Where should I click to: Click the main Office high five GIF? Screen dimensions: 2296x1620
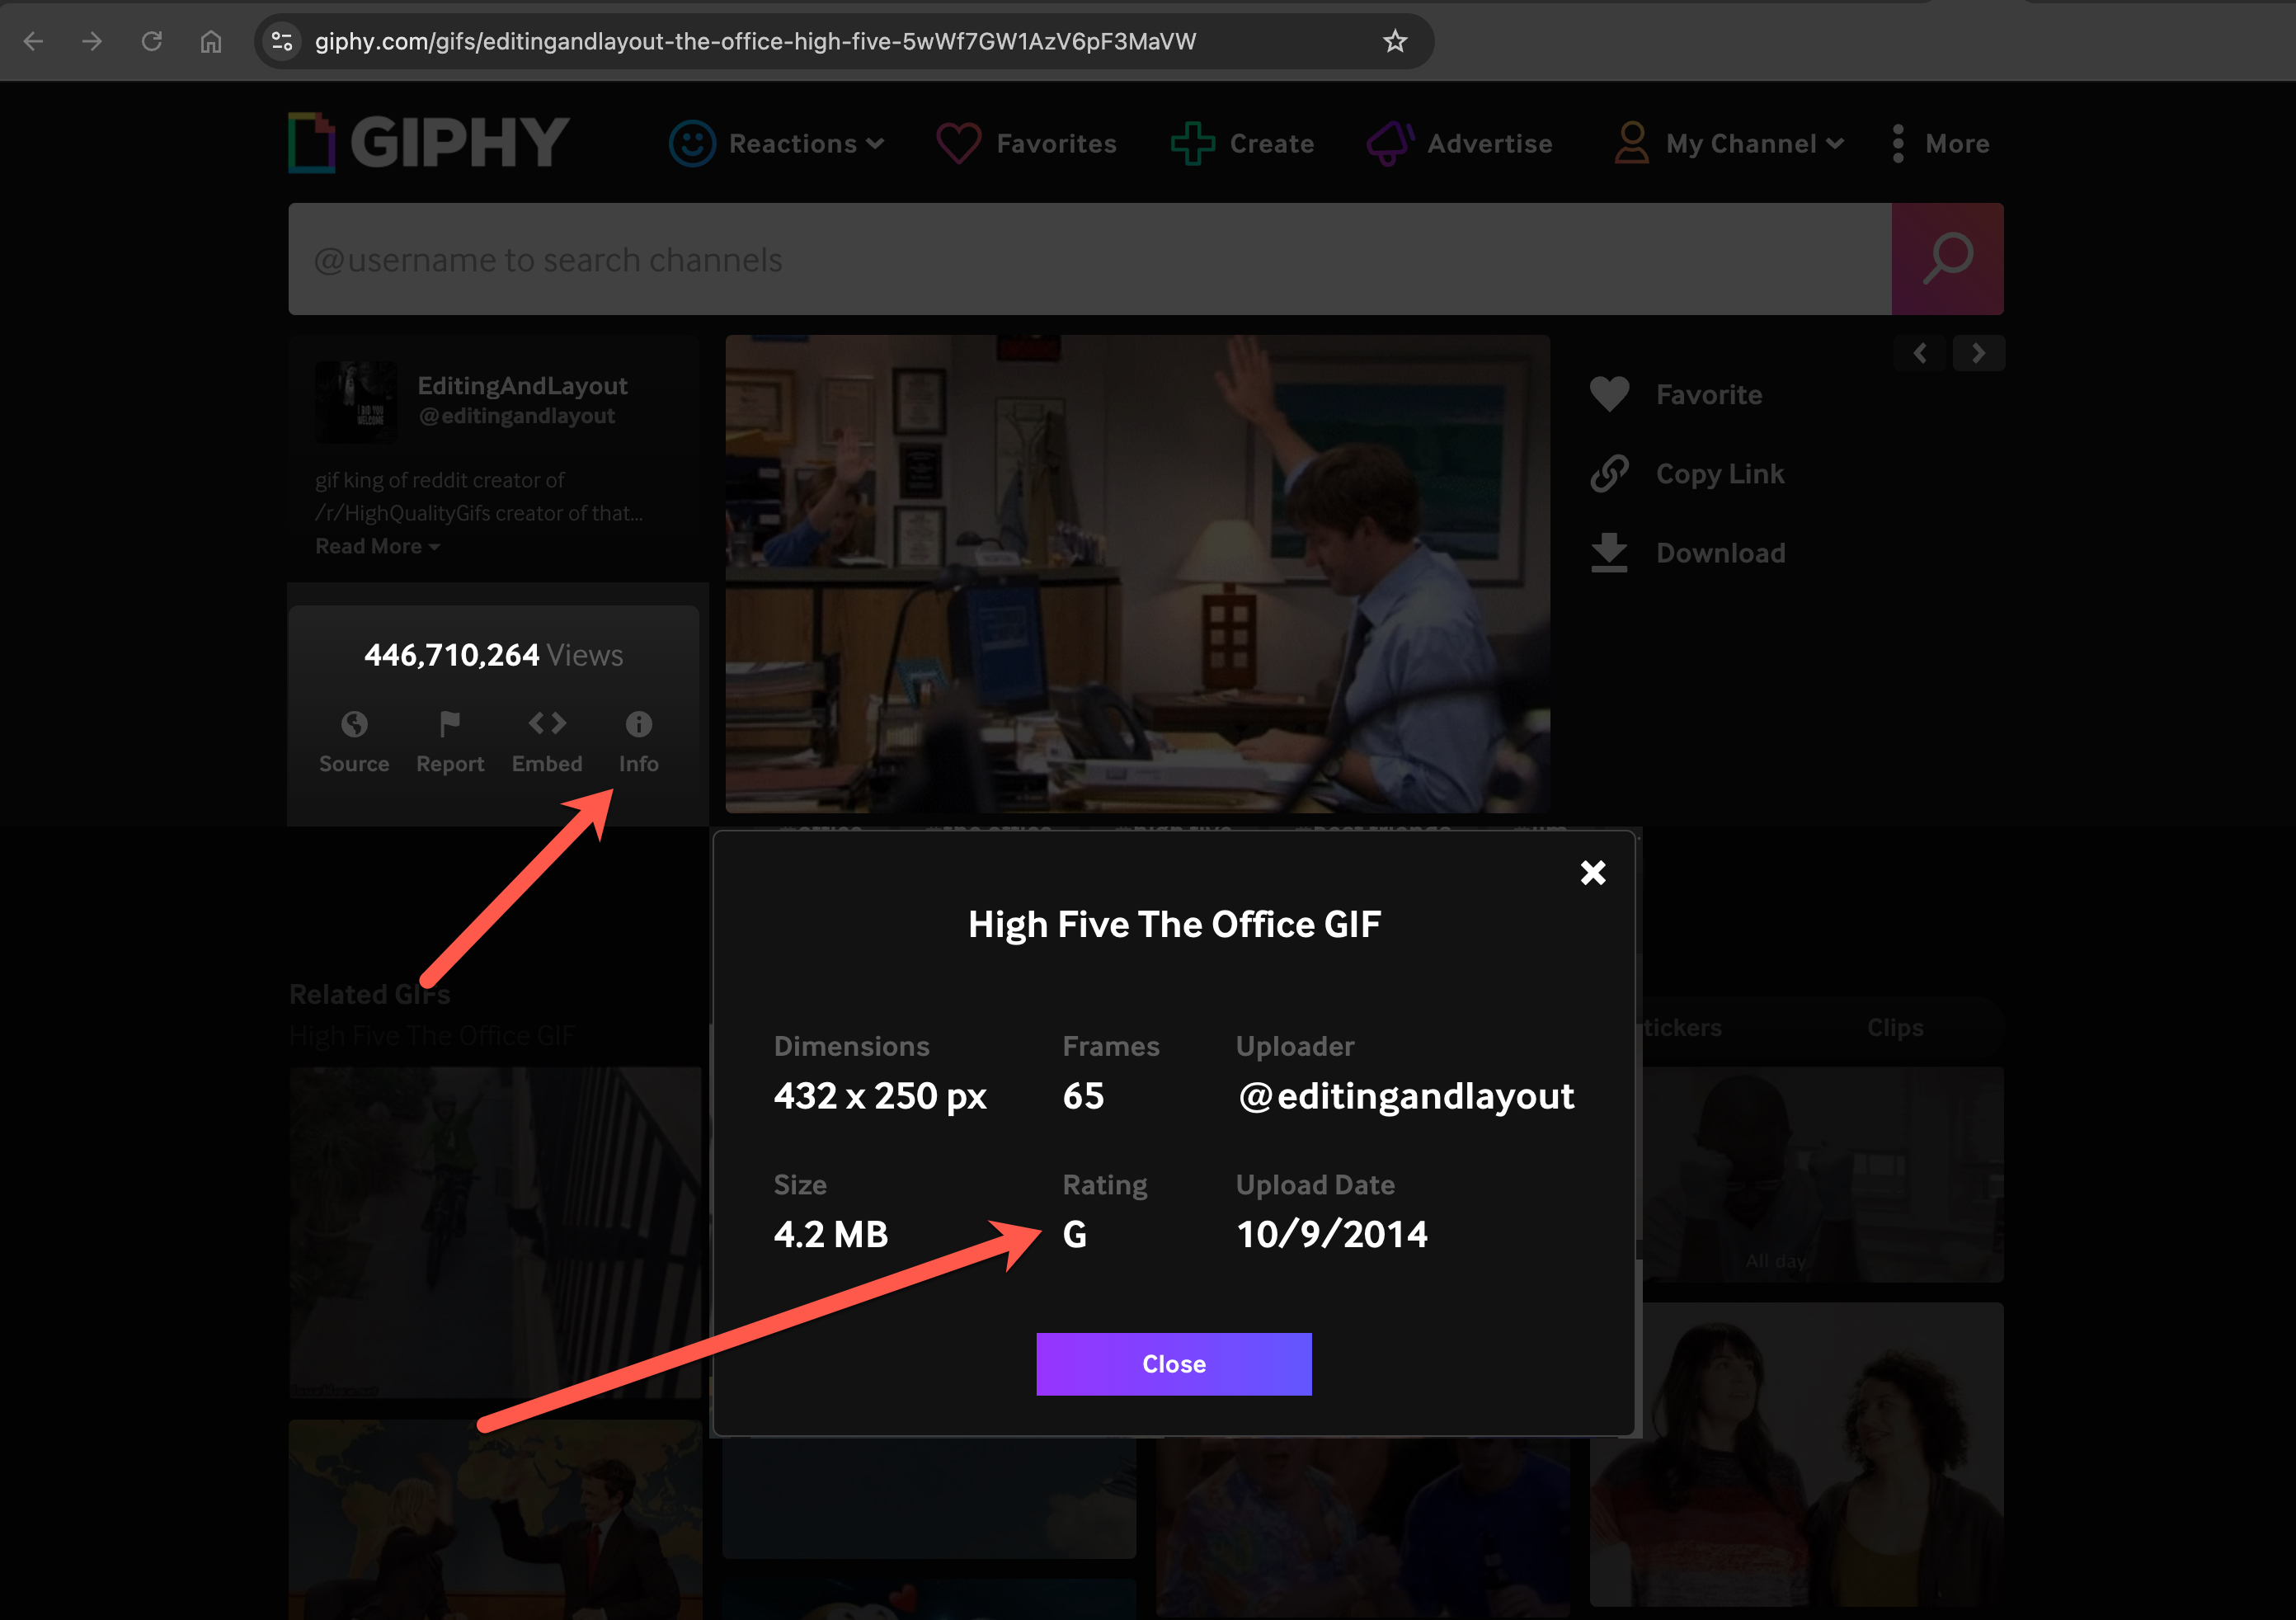(x=1137, y=574)
